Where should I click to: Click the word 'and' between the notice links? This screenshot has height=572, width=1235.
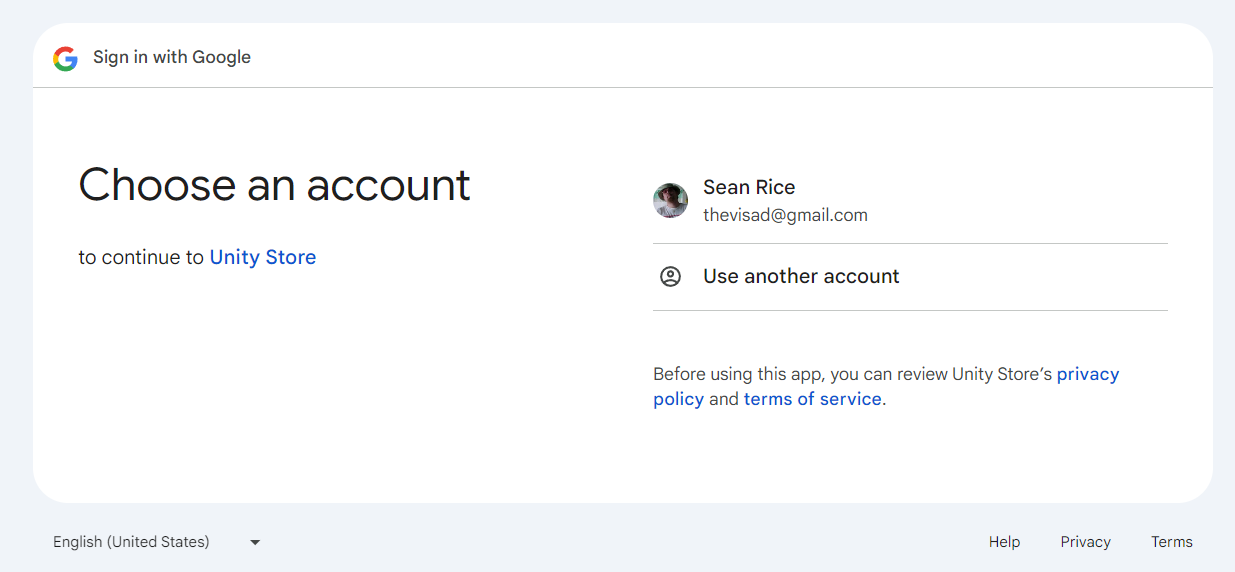click(724, 399)
